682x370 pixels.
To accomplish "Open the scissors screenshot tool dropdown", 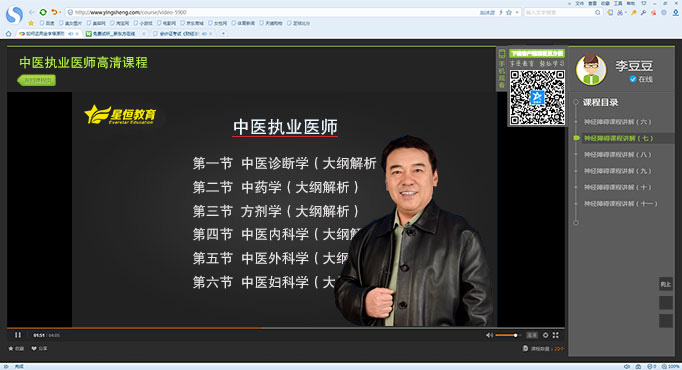I will tap(625, 13).
